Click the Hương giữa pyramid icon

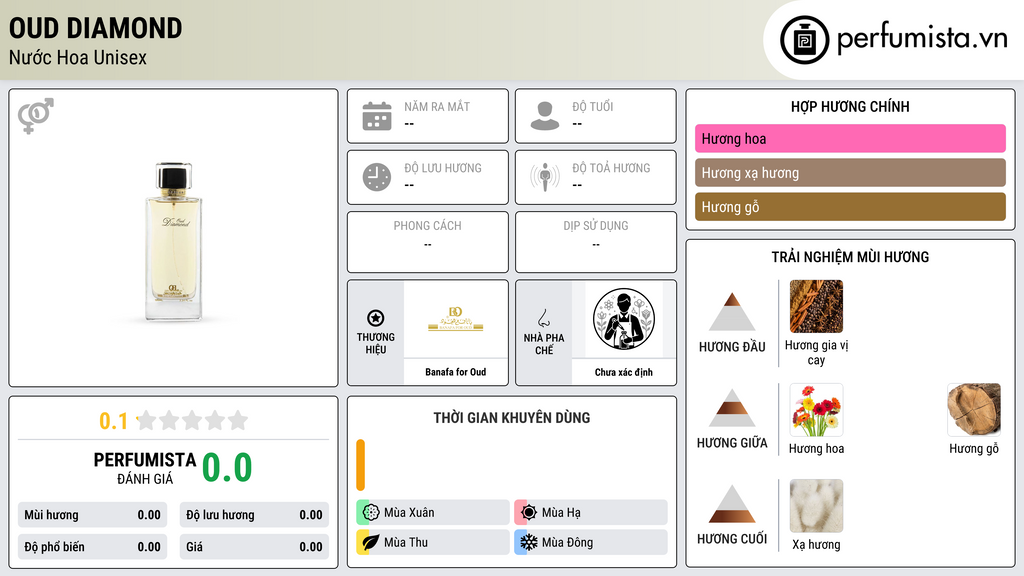pyautogui.click(x=732, y=408)
